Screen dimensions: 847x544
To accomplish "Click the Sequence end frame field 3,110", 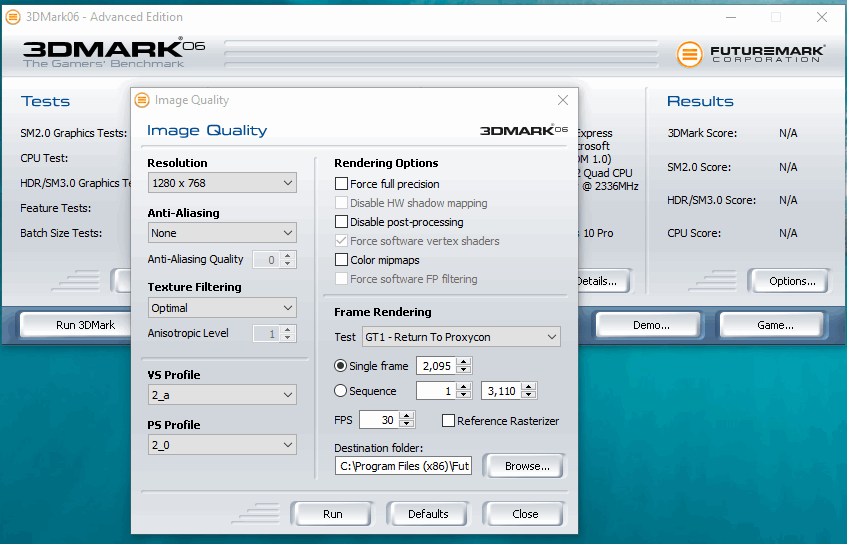I will [x=501, y=391].
